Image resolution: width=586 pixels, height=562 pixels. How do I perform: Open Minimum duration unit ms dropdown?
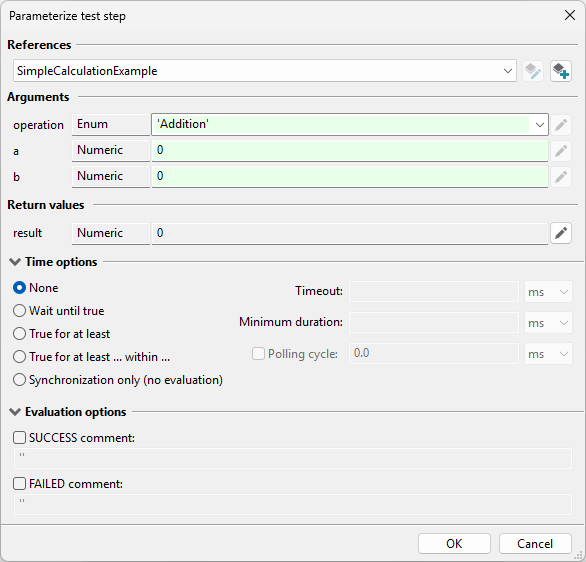pos(548,323)
